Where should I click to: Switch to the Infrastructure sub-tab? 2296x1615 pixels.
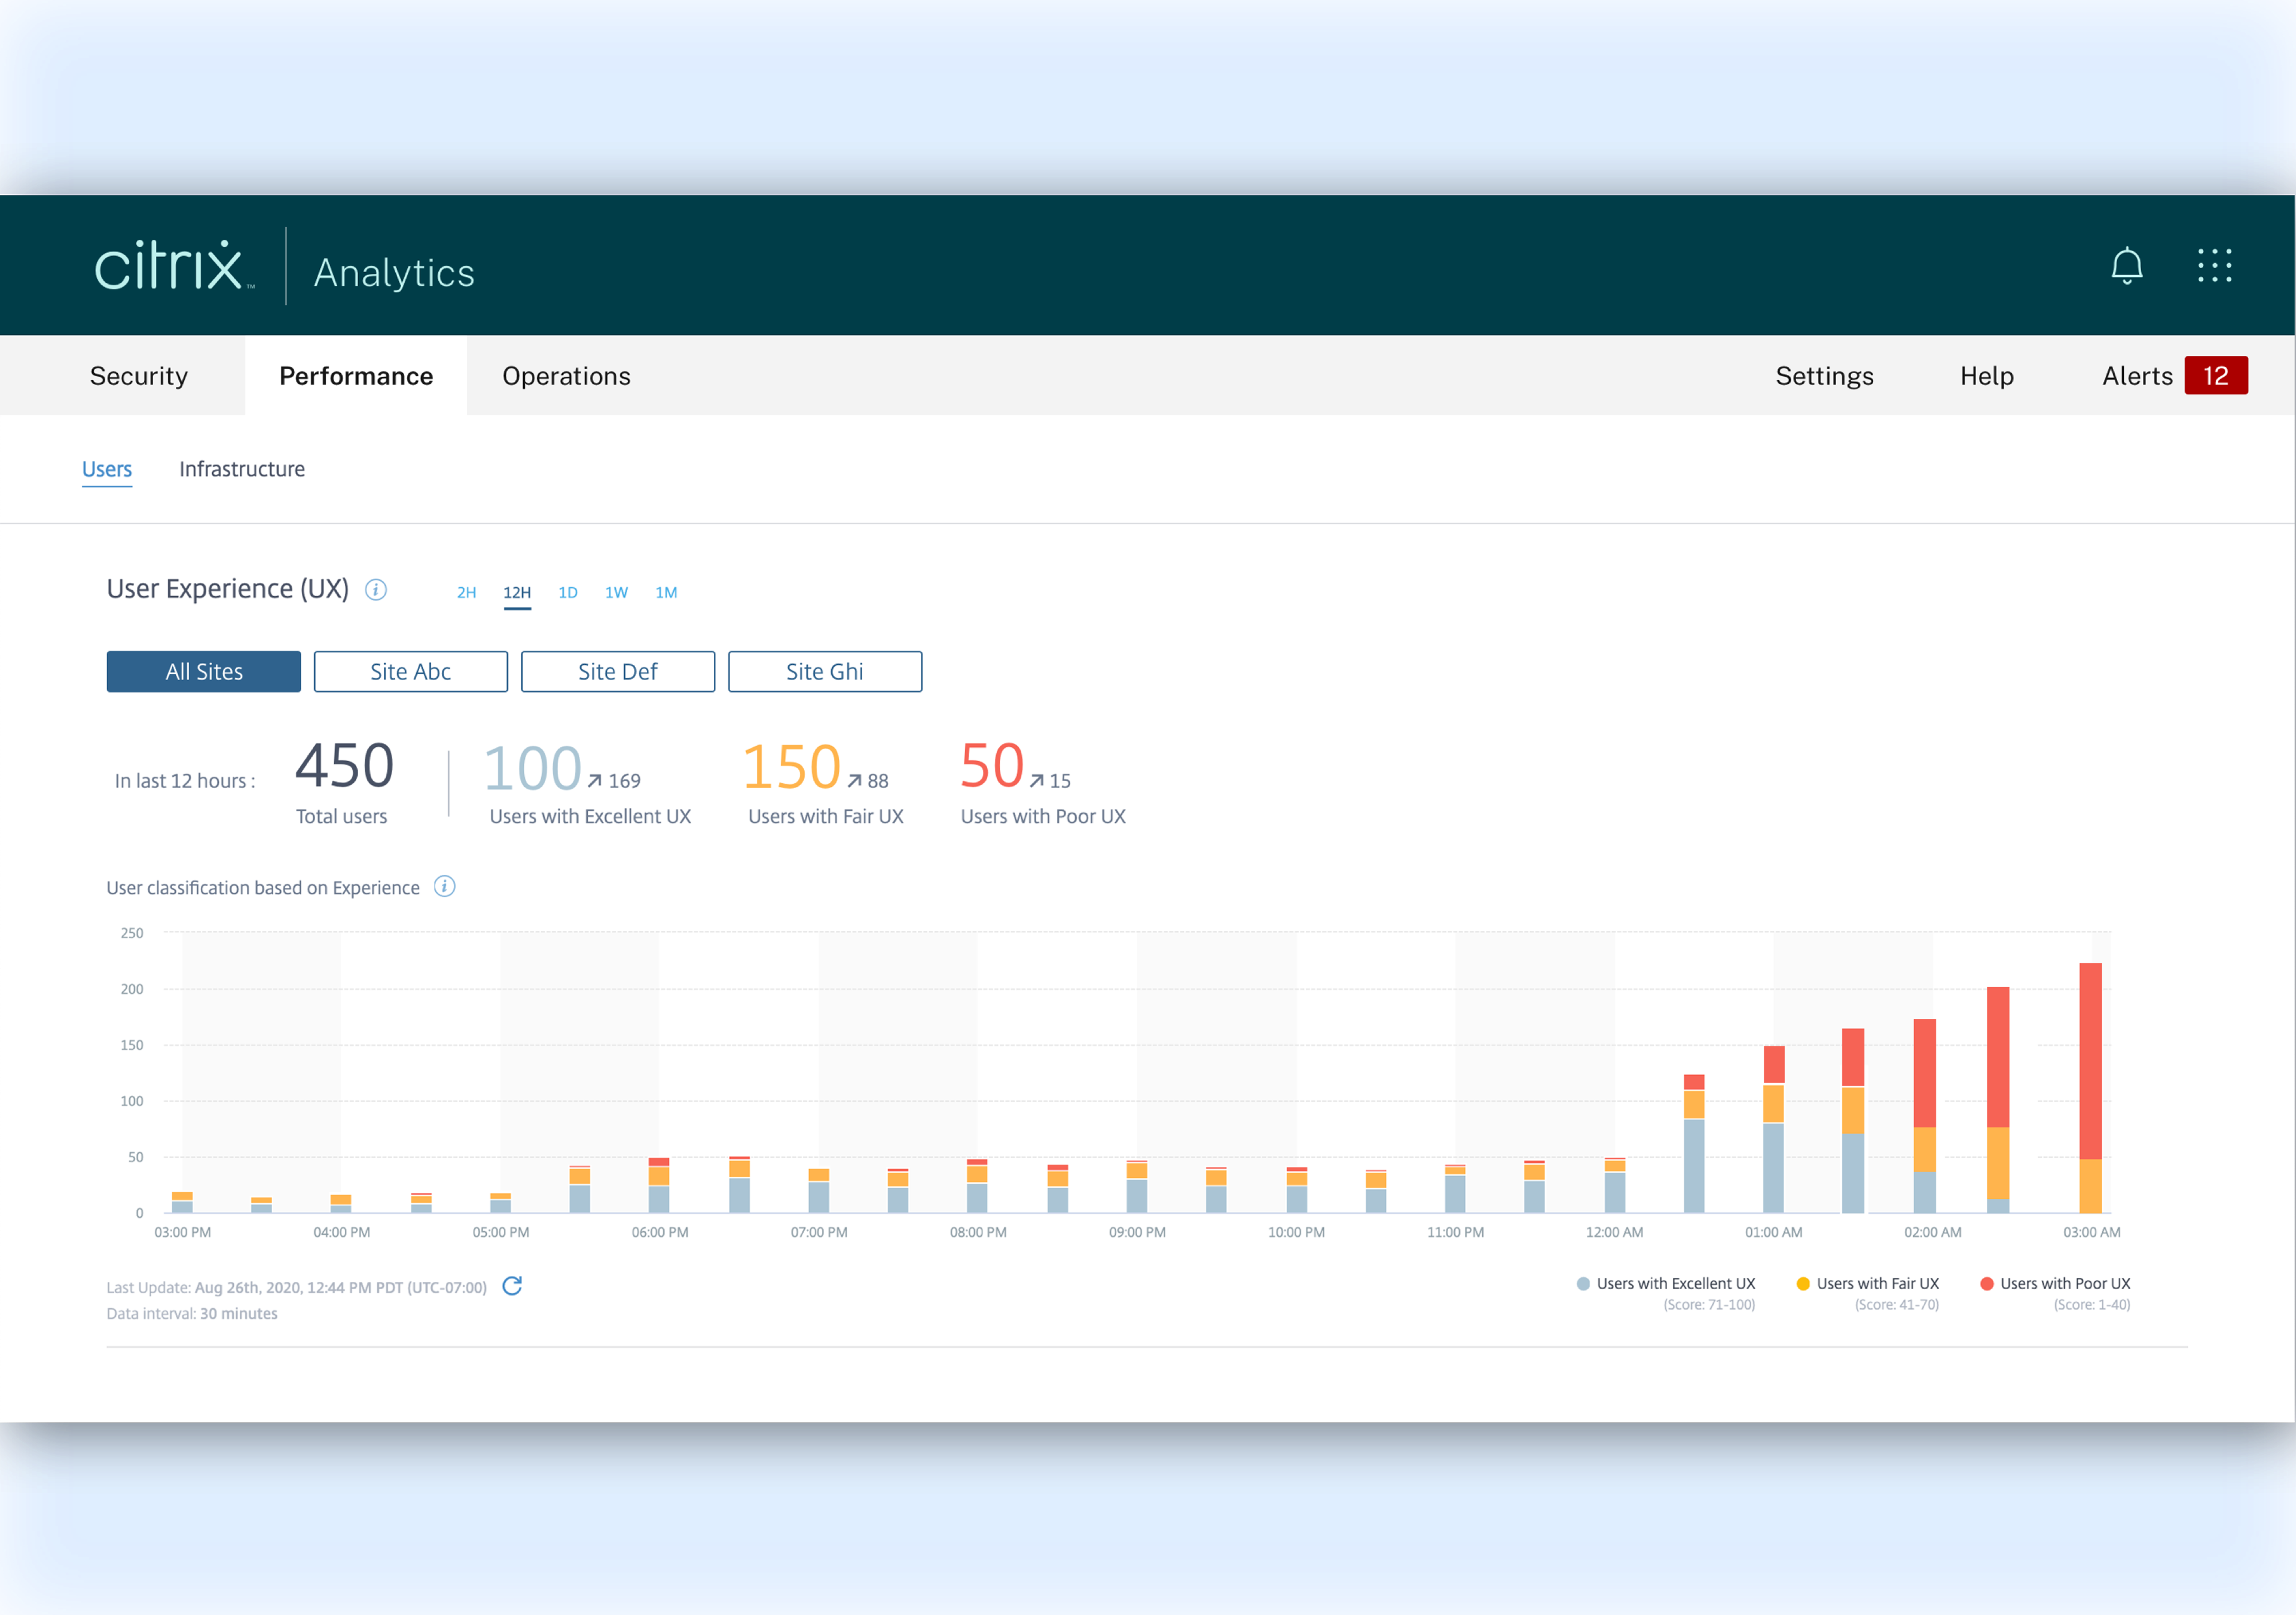pos(242,469)
